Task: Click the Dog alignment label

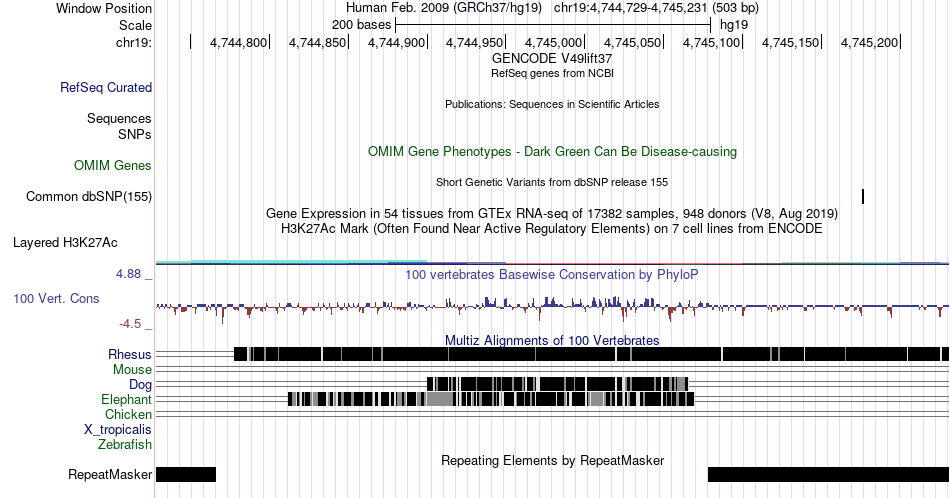Action: click(140, 385)
